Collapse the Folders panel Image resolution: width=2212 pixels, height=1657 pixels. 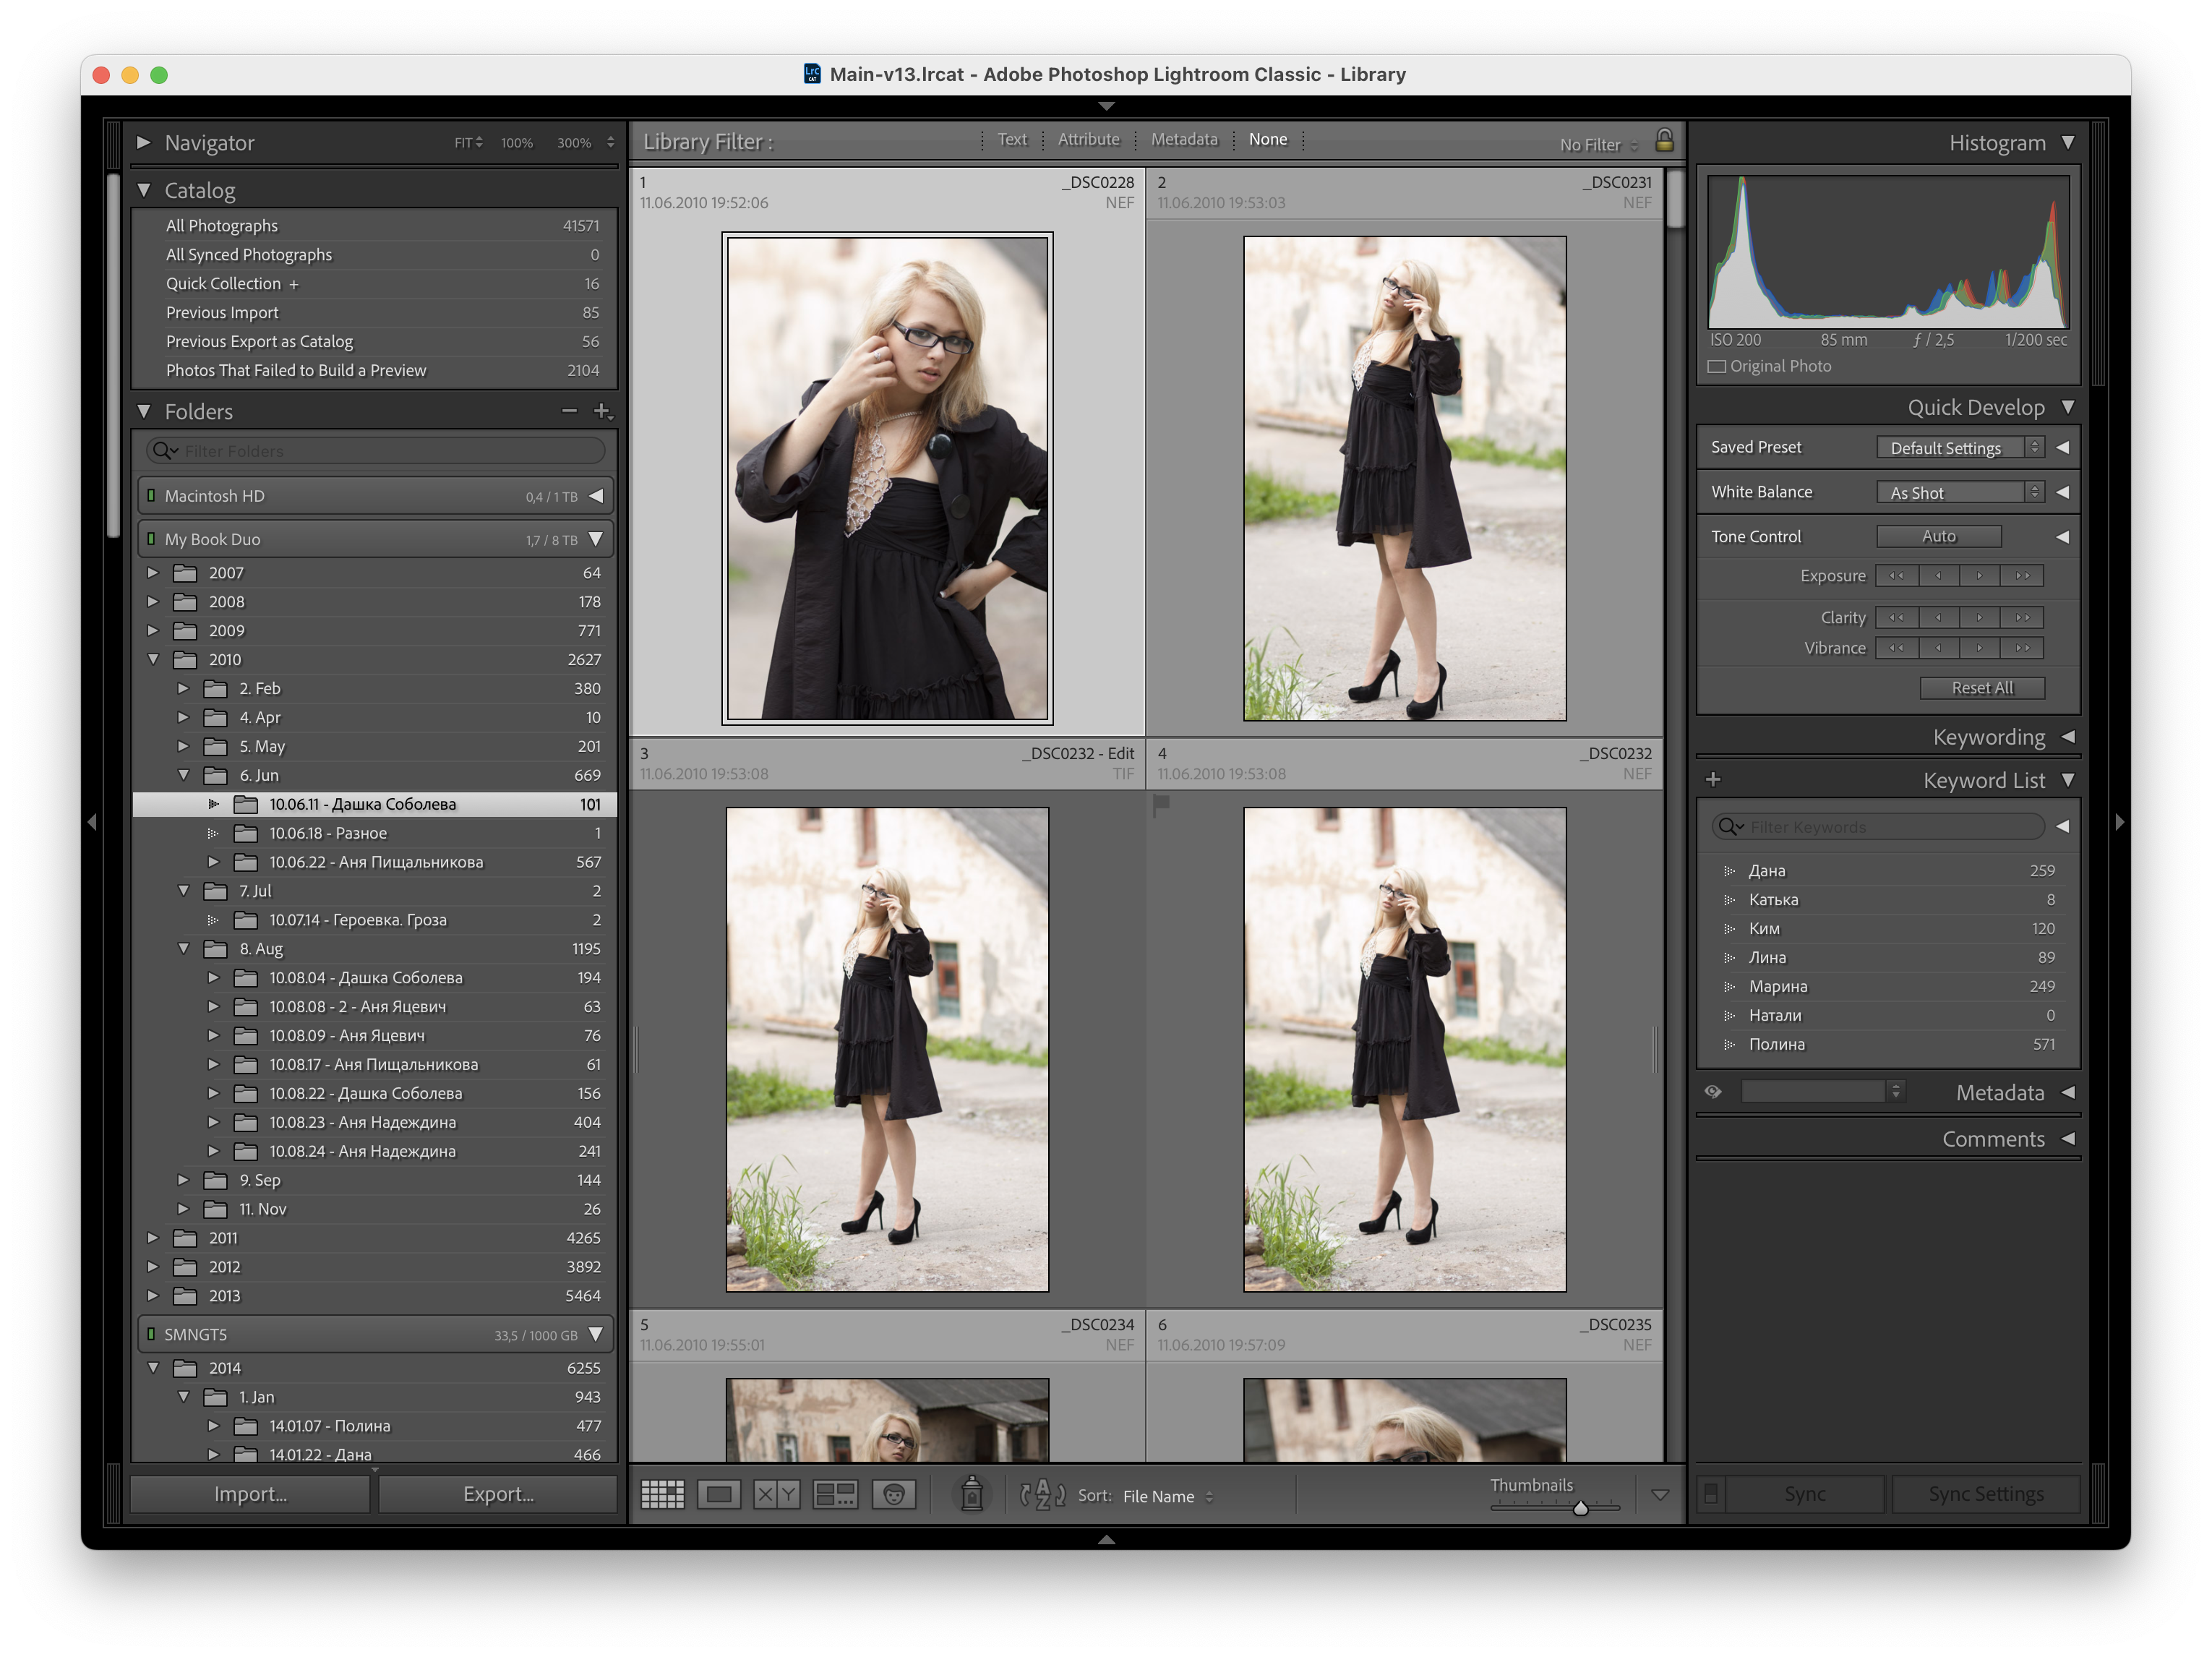tap(143, 411)
